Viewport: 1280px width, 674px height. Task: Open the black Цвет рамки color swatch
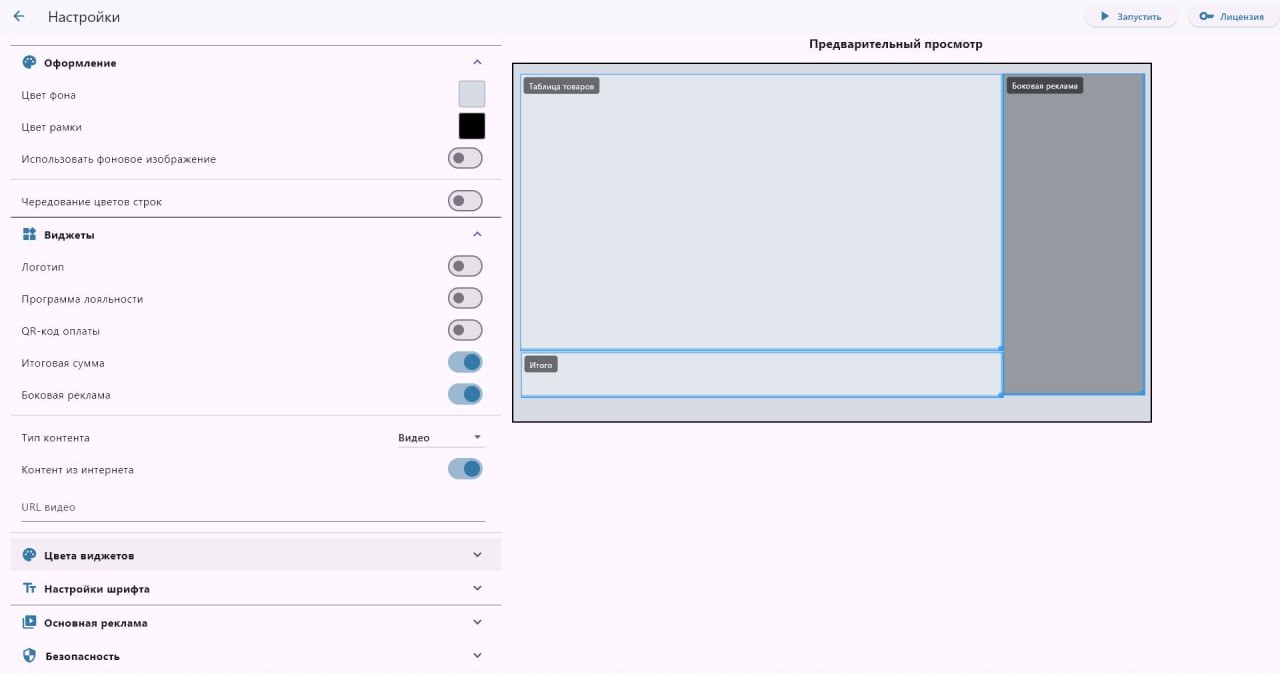coord(472,126)
